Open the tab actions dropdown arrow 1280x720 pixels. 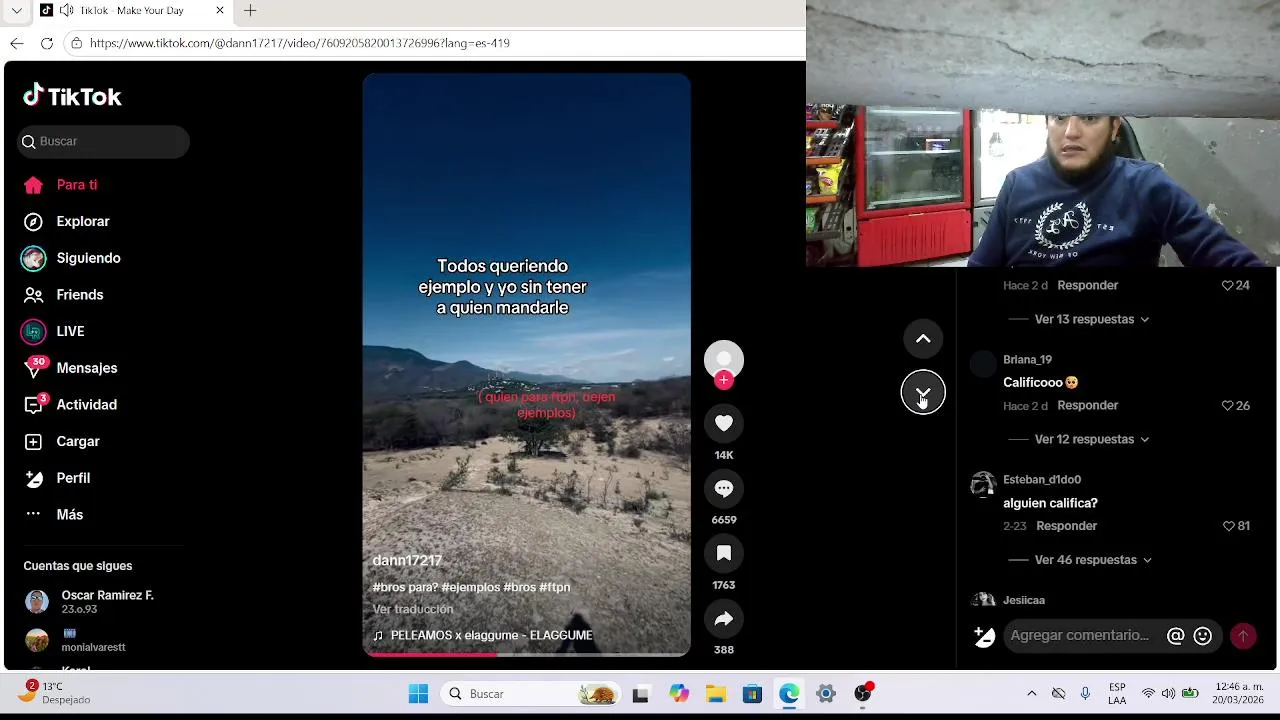[16, 10]
